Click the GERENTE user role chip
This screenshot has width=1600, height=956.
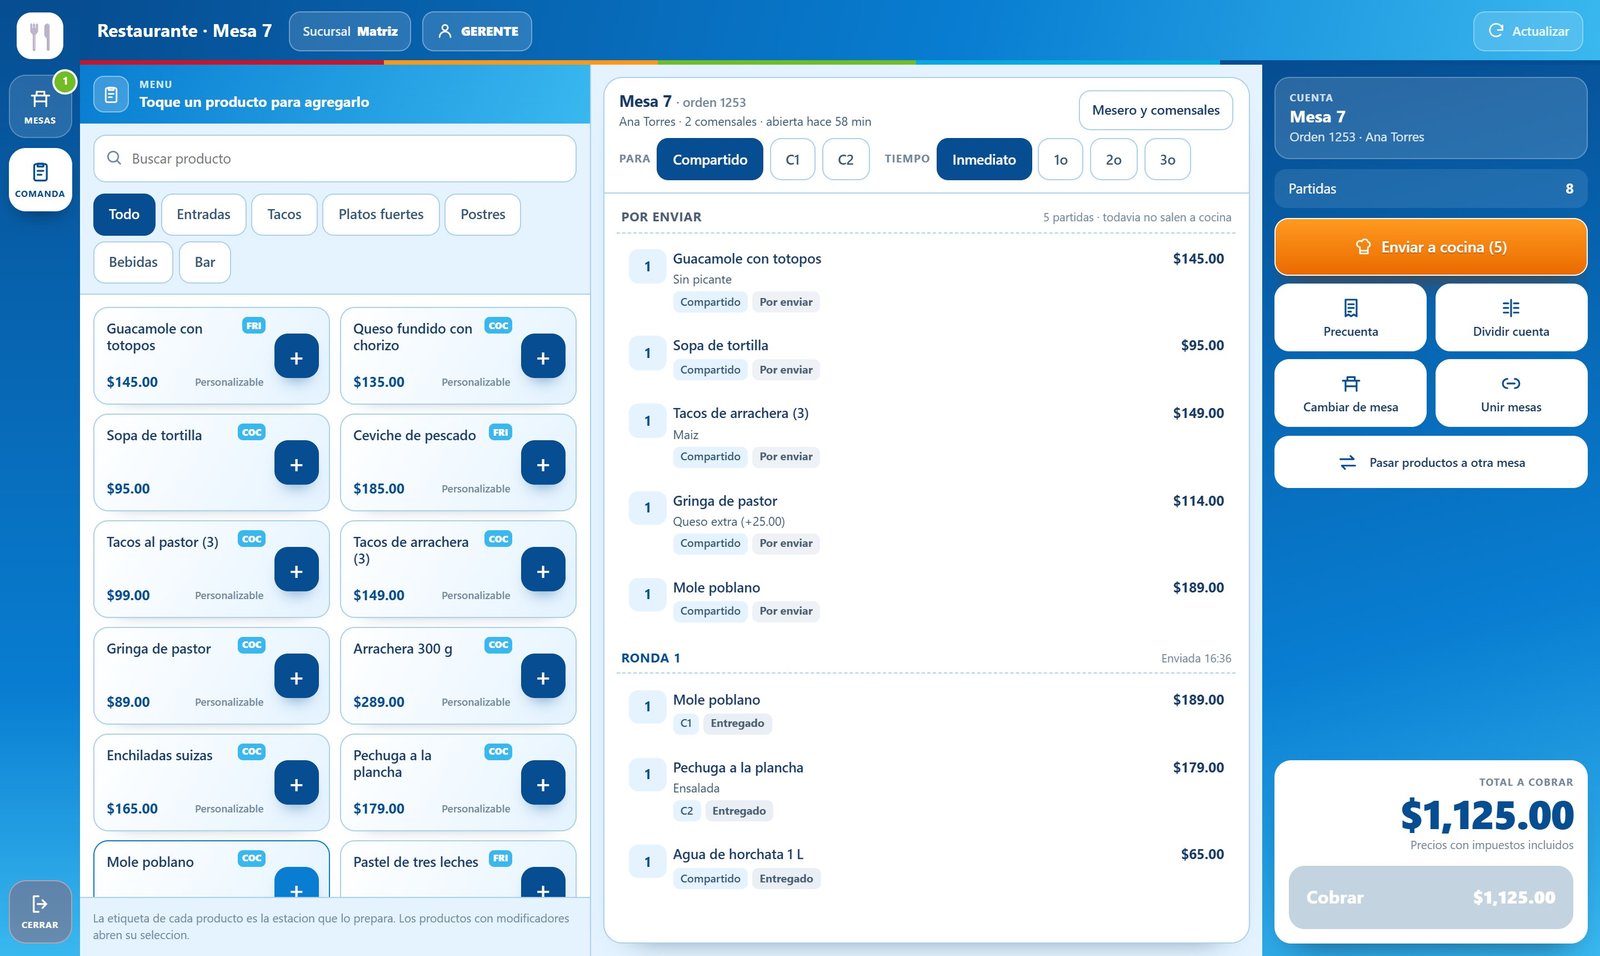(x=477, y=31)
